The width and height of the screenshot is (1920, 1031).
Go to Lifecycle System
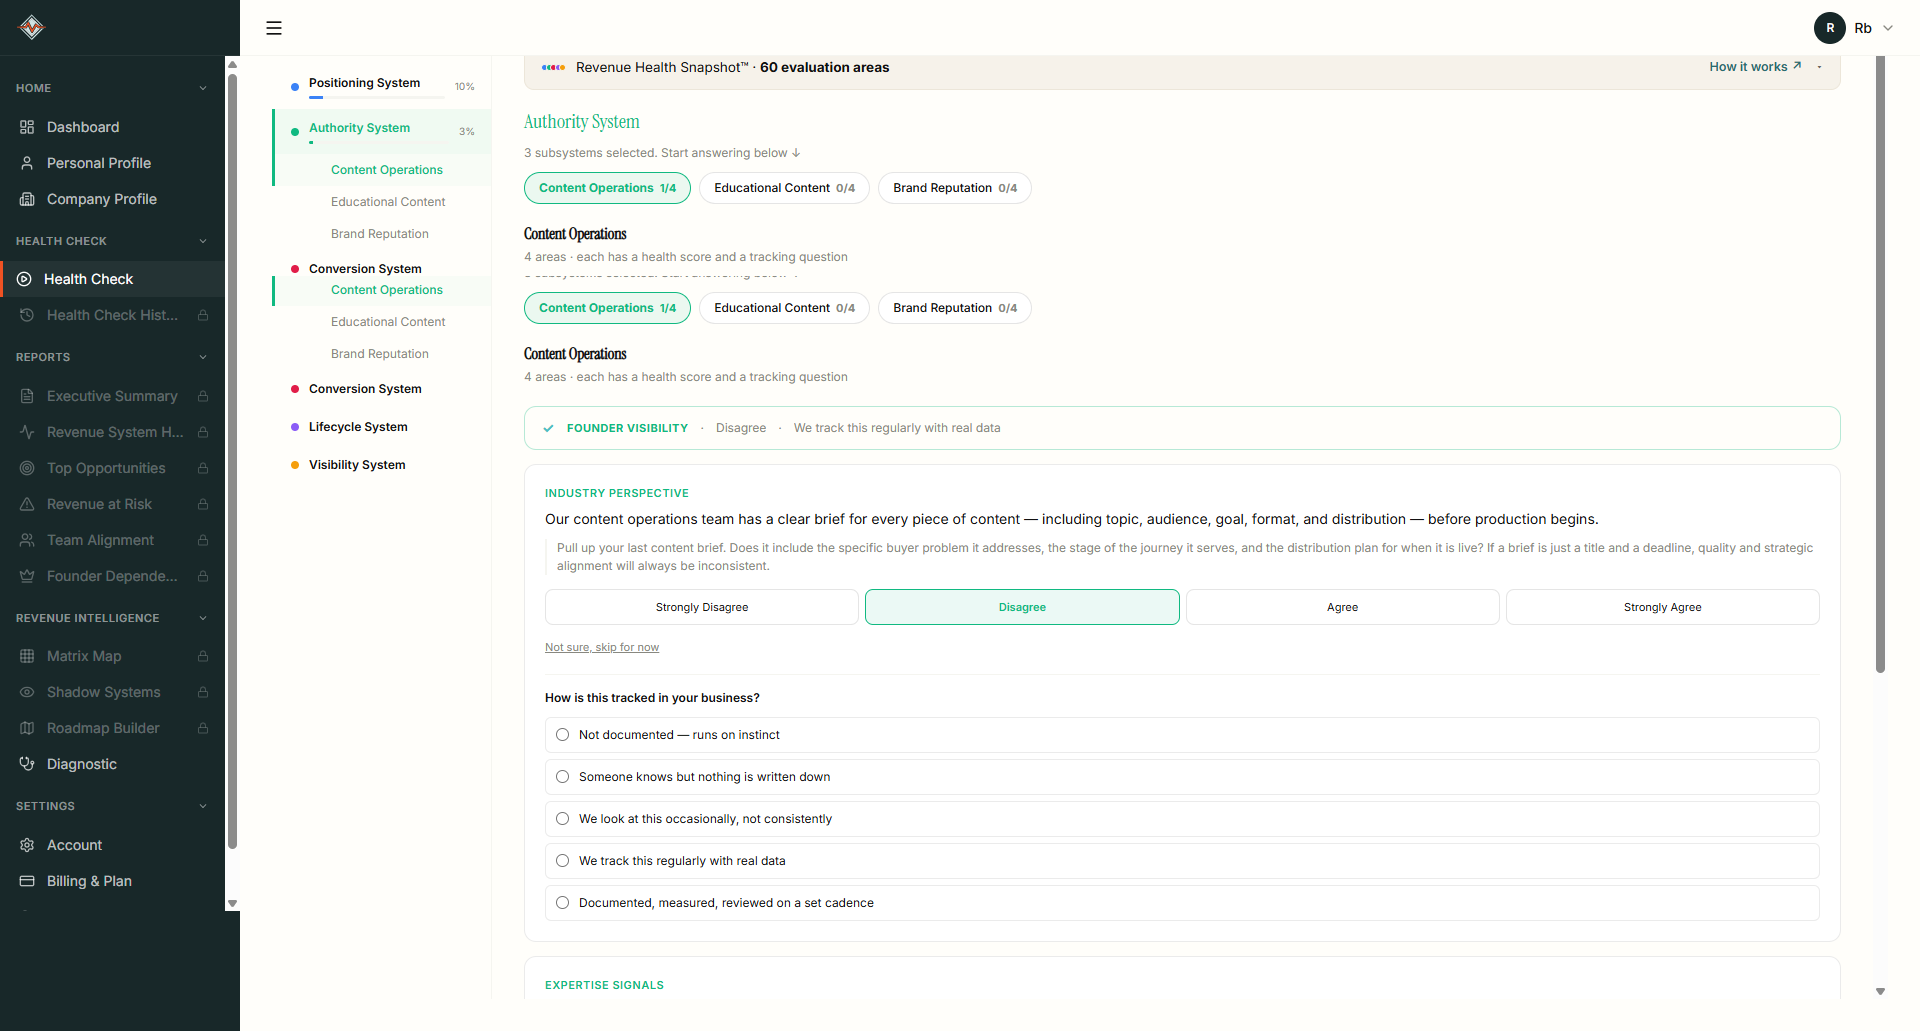[x=358, y=427]
